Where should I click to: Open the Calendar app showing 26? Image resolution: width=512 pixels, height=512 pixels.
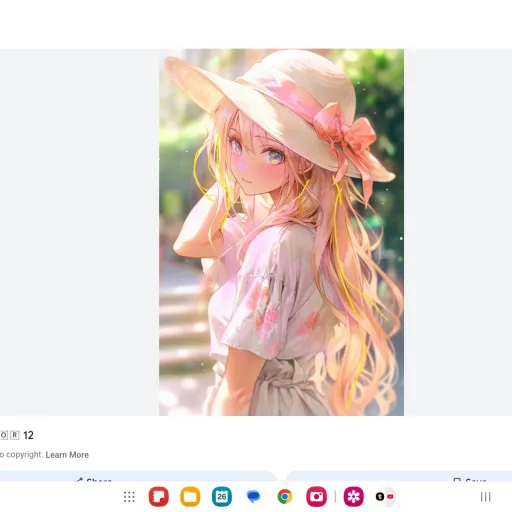coord(222,497)
